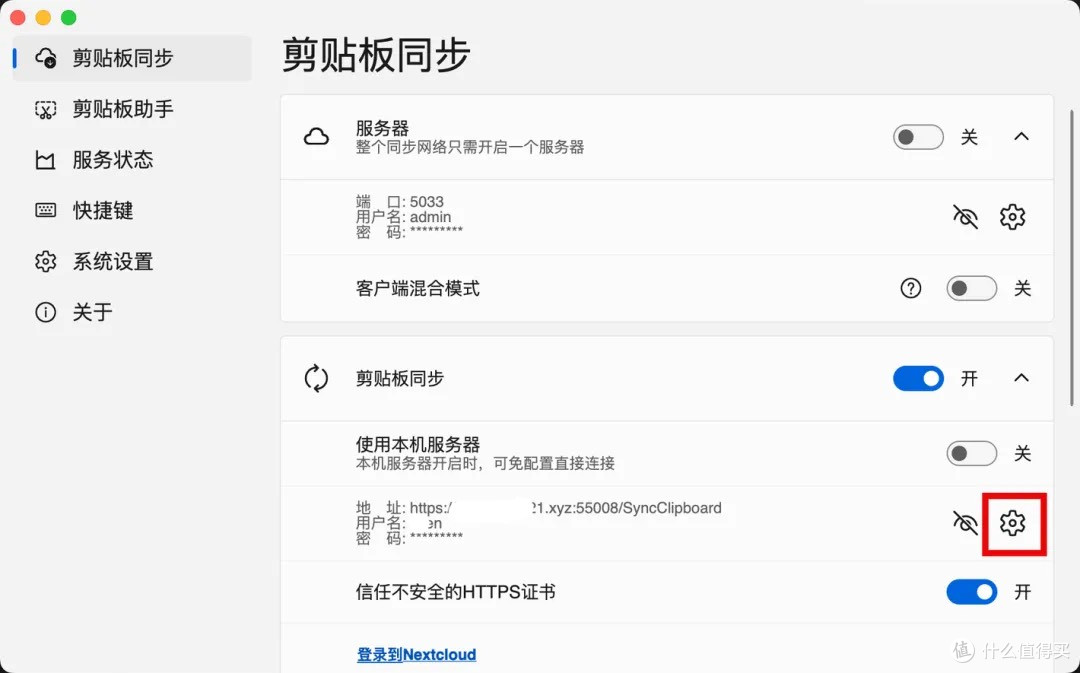
Task: Click the 端口: 5033 text
Action: (x=399, y=202)
